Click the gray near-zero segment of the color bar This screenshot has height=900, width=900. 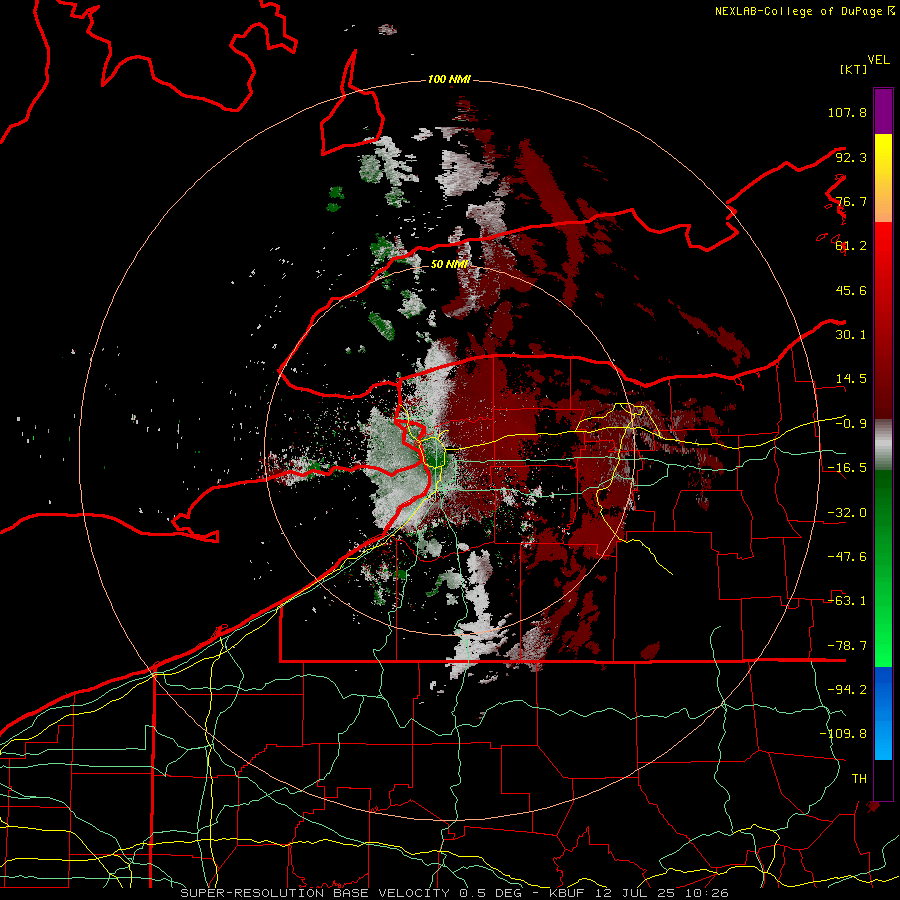[883, 445]
